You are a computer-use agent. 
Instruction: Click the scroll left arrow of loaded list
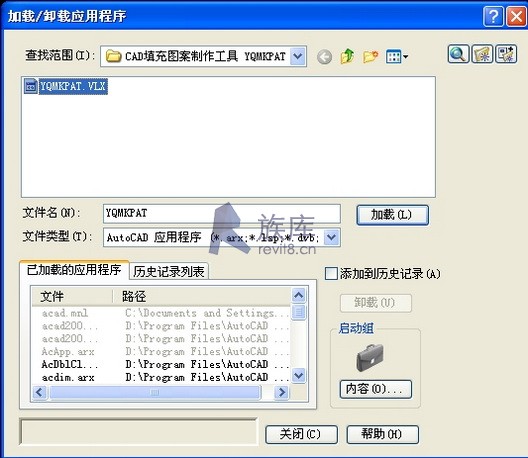click(x=40, y=392)
